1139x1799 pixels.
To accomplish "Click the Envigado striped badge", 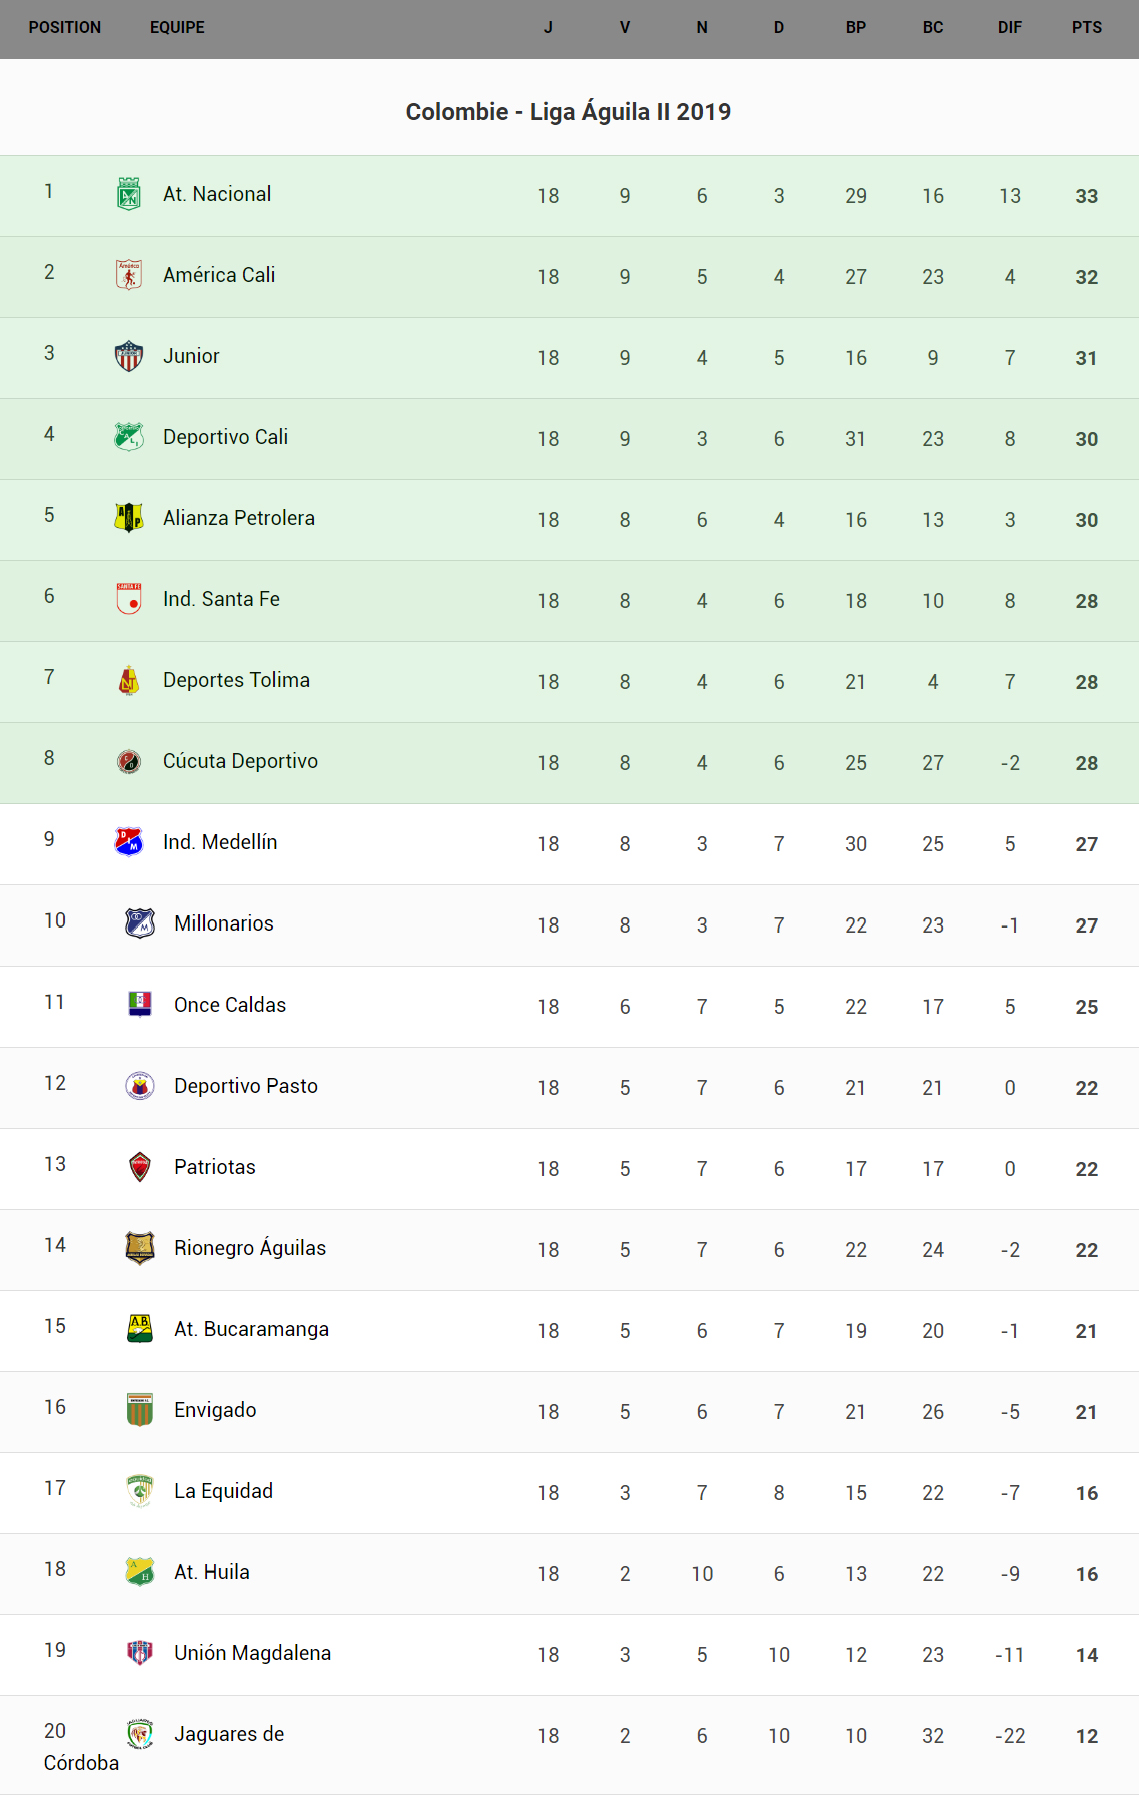I will [x=140, y=1410].
